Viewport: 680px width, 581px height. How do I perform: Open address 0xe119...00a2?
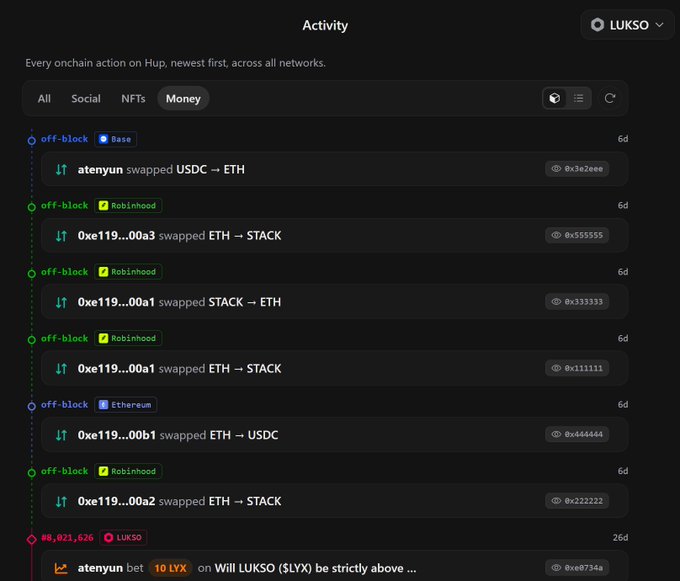(x=116, y=502)
